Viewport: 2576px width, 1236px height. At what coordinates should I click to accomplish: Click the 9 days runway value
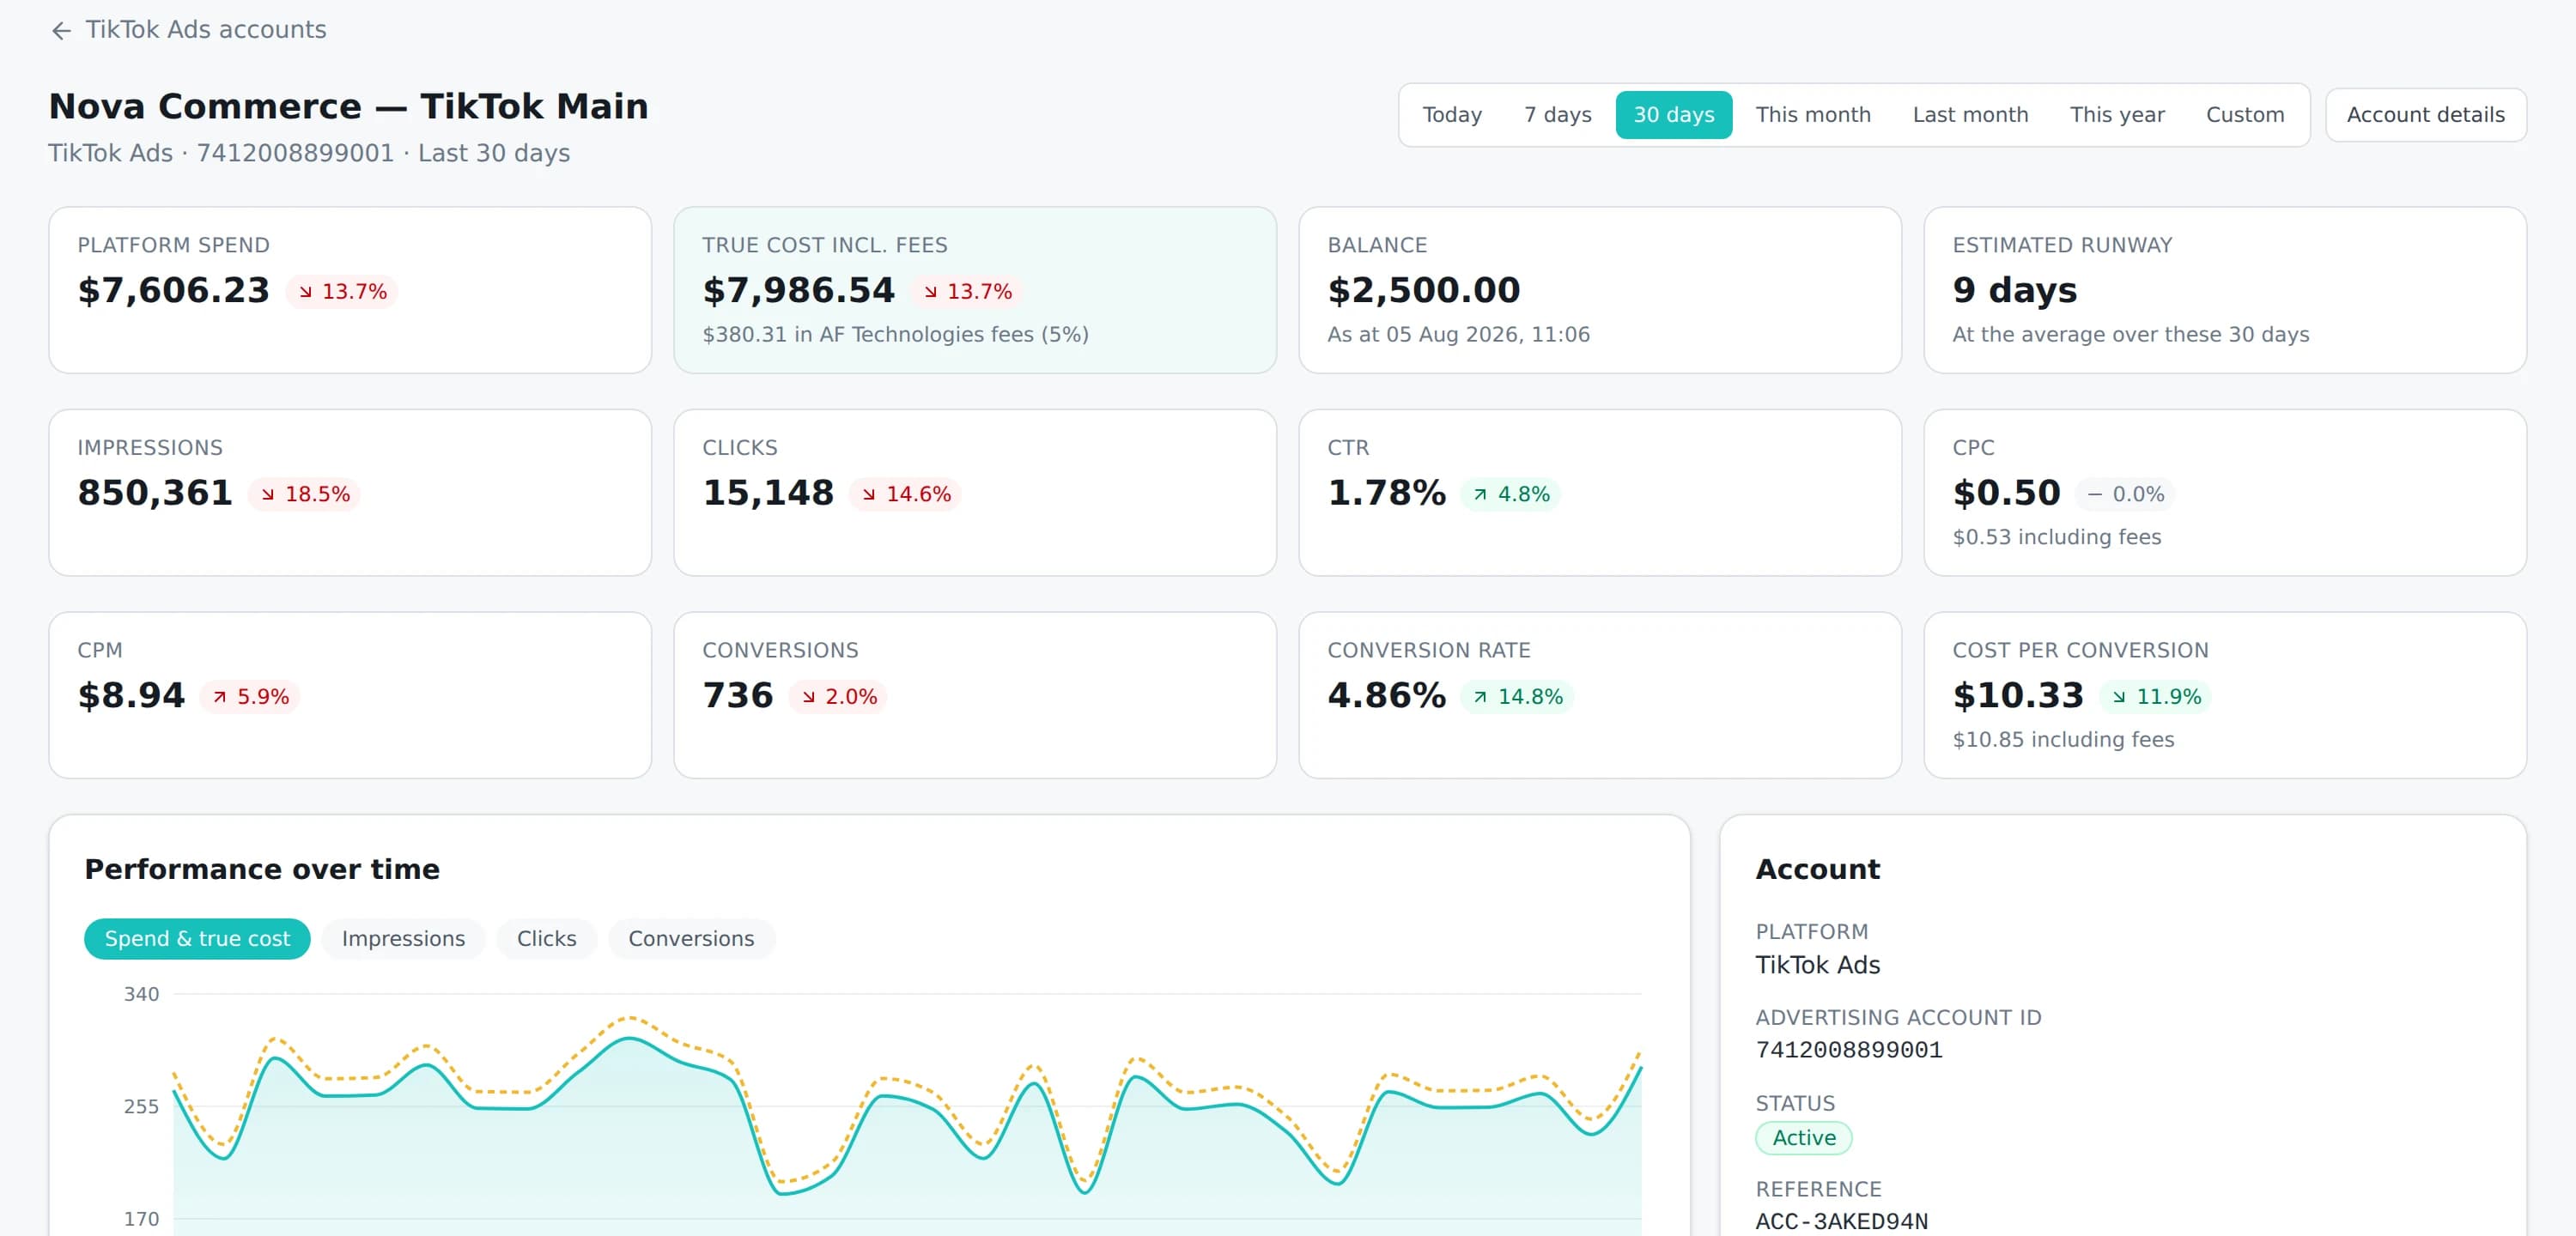[x=2014, y=290]
